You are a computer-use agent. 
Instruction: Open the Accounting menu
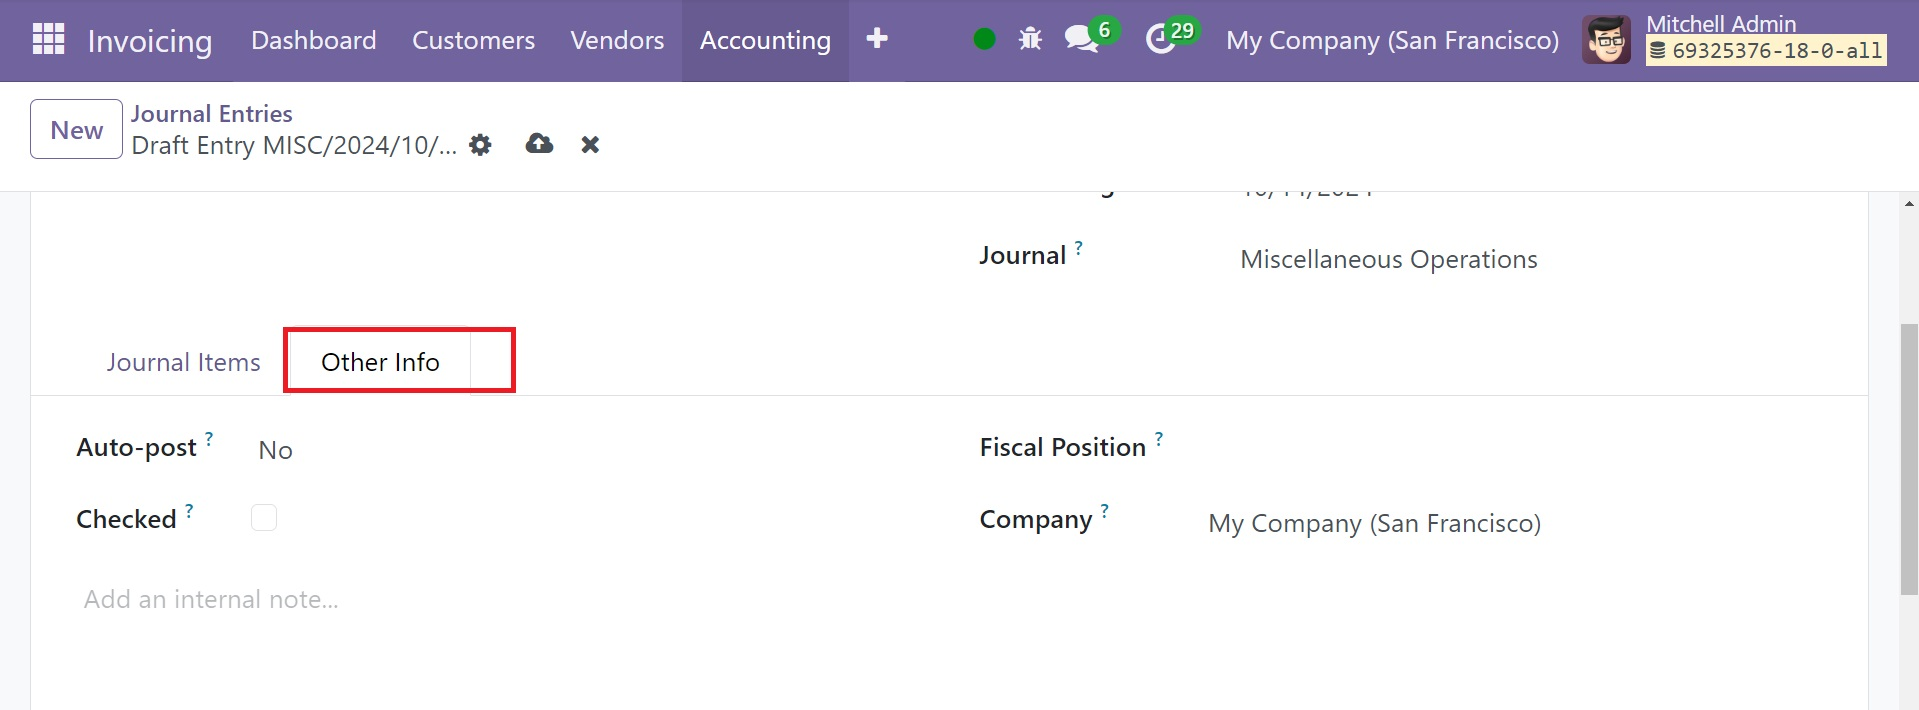[x=765, y=40]
